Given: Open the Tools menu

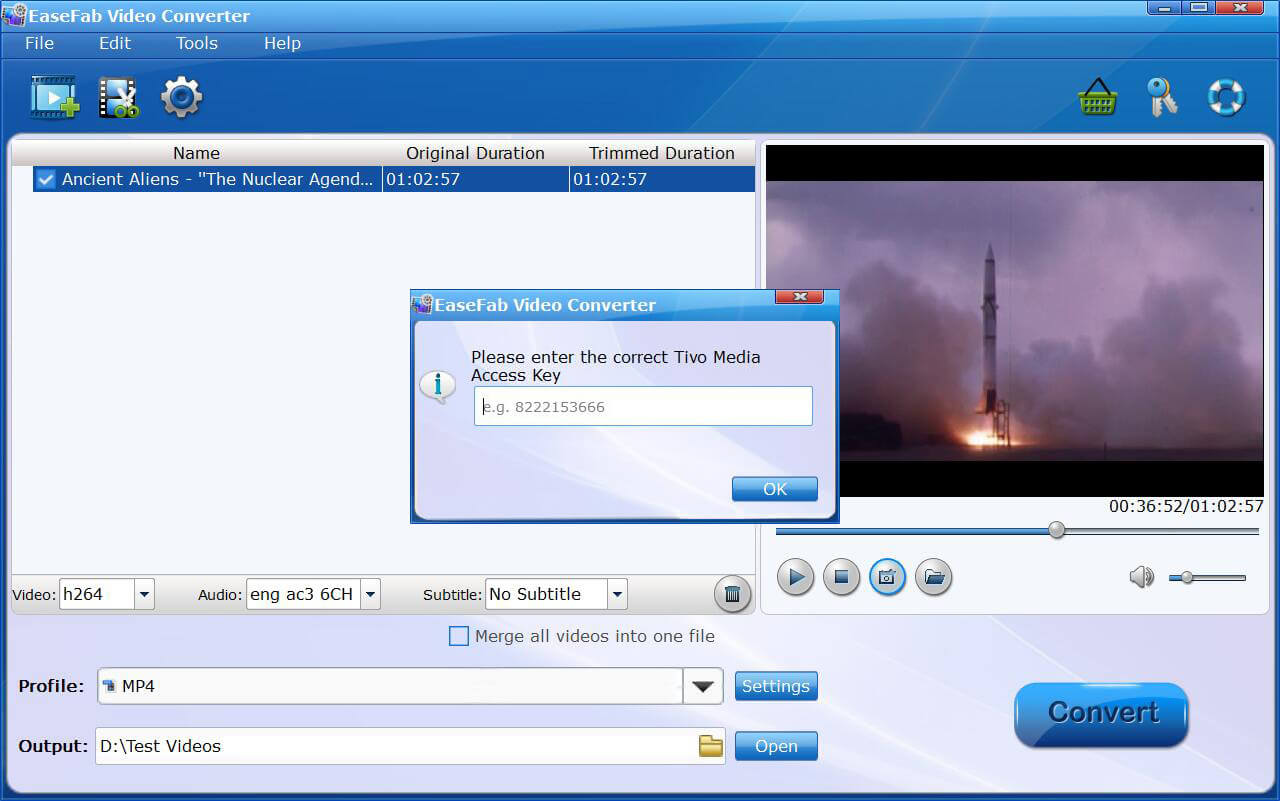Looking at the screenshot, I should click(x=197, y=43).
